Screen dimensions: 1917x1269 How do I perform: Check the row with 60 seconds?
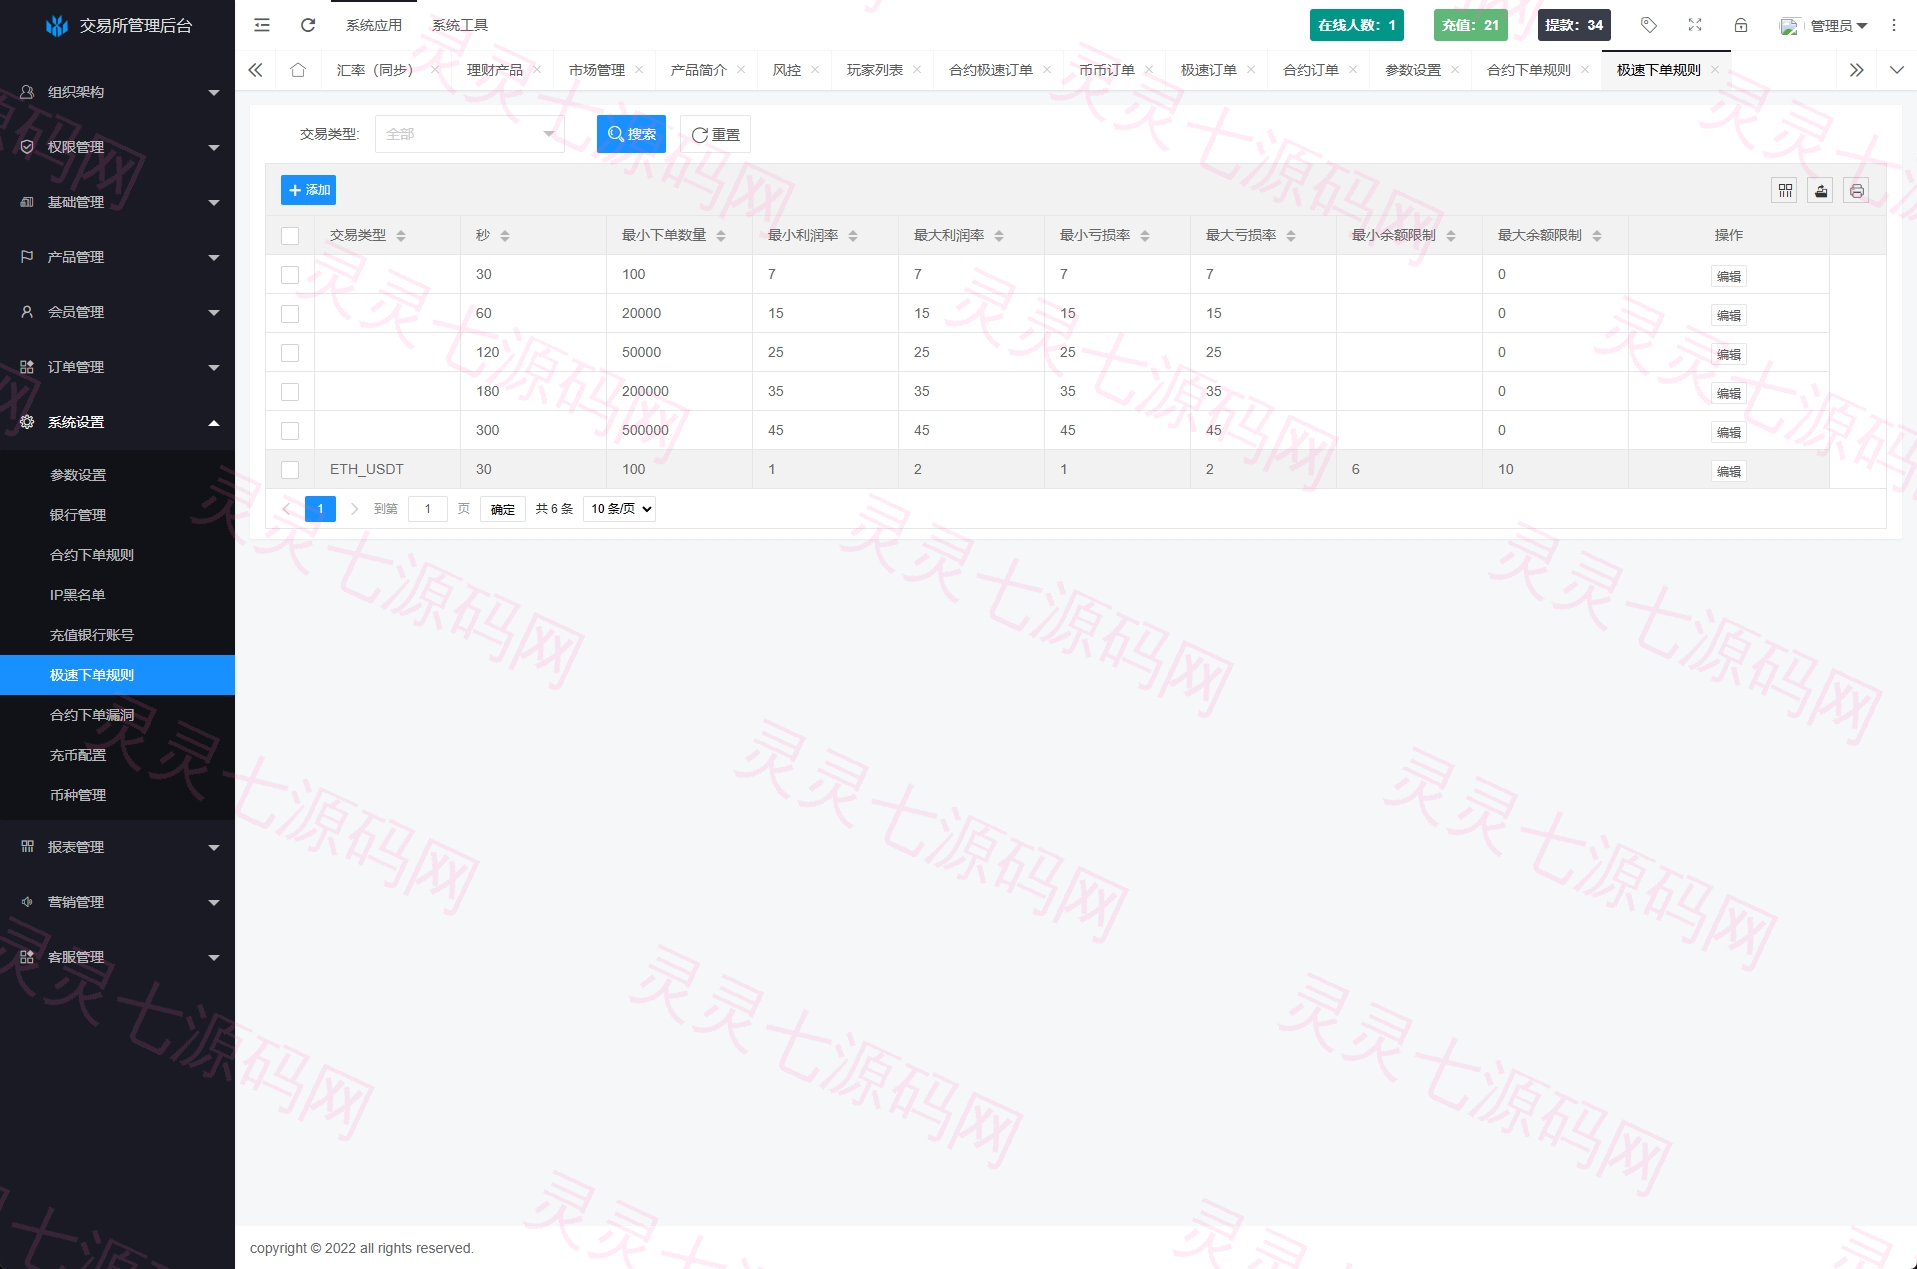pos(290,314)
